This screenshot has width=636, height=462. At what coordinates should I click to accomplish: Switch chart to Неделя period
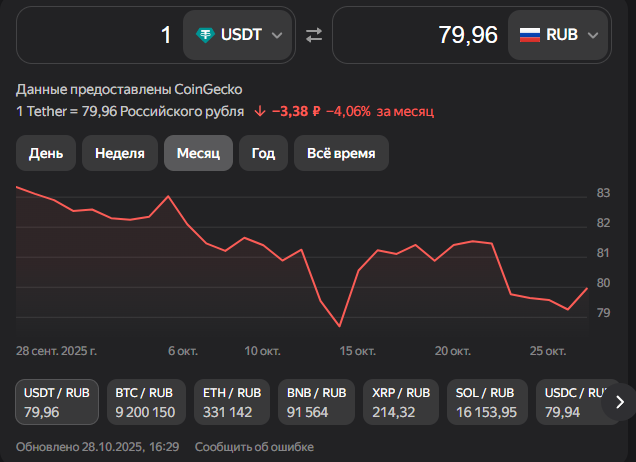point(120,153)
